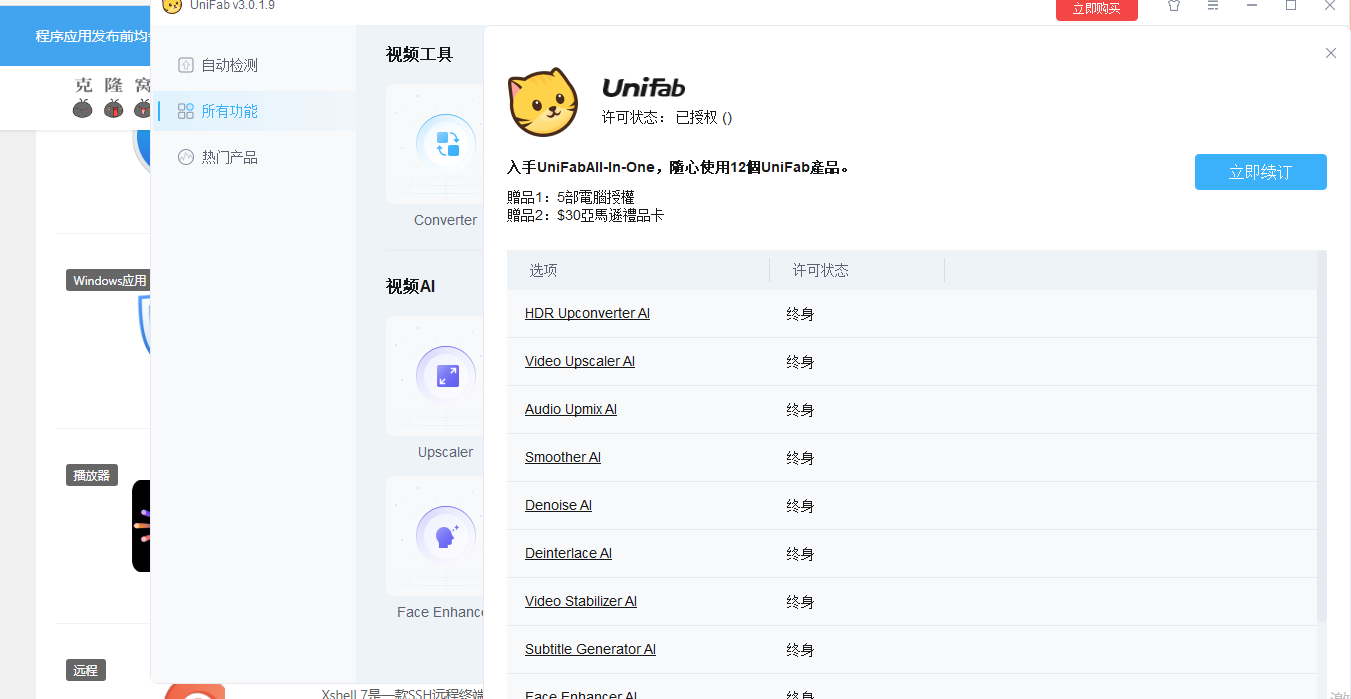This screenshot has width=1351, height=699.
Task: Select 所有功能 in the sidebar
Action: pos(229,111)
